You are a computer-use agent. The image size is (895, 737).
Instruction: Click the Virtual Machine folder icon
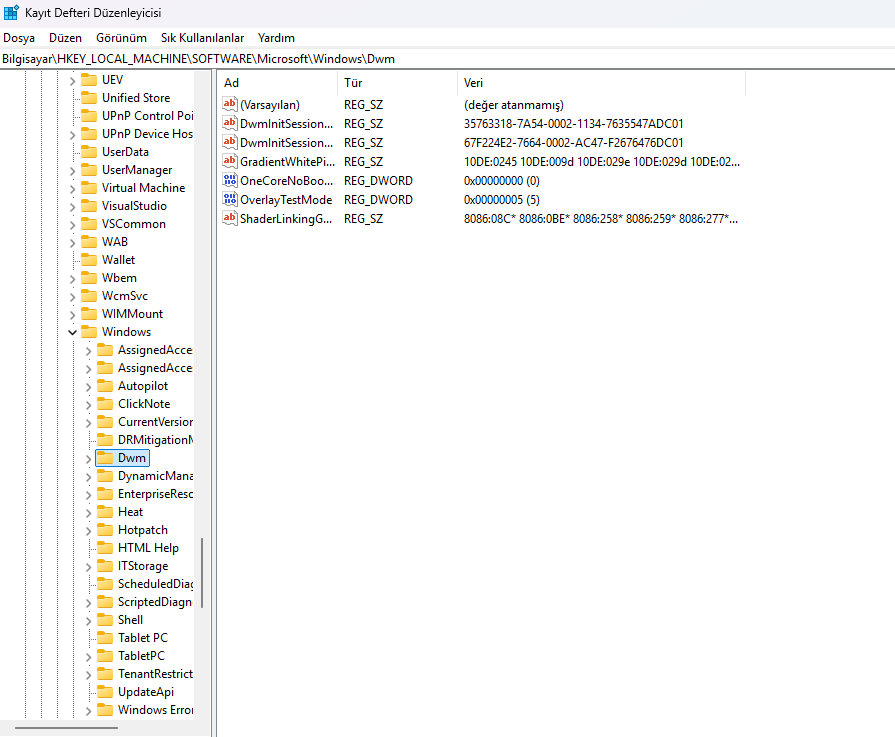click(88, 187)
